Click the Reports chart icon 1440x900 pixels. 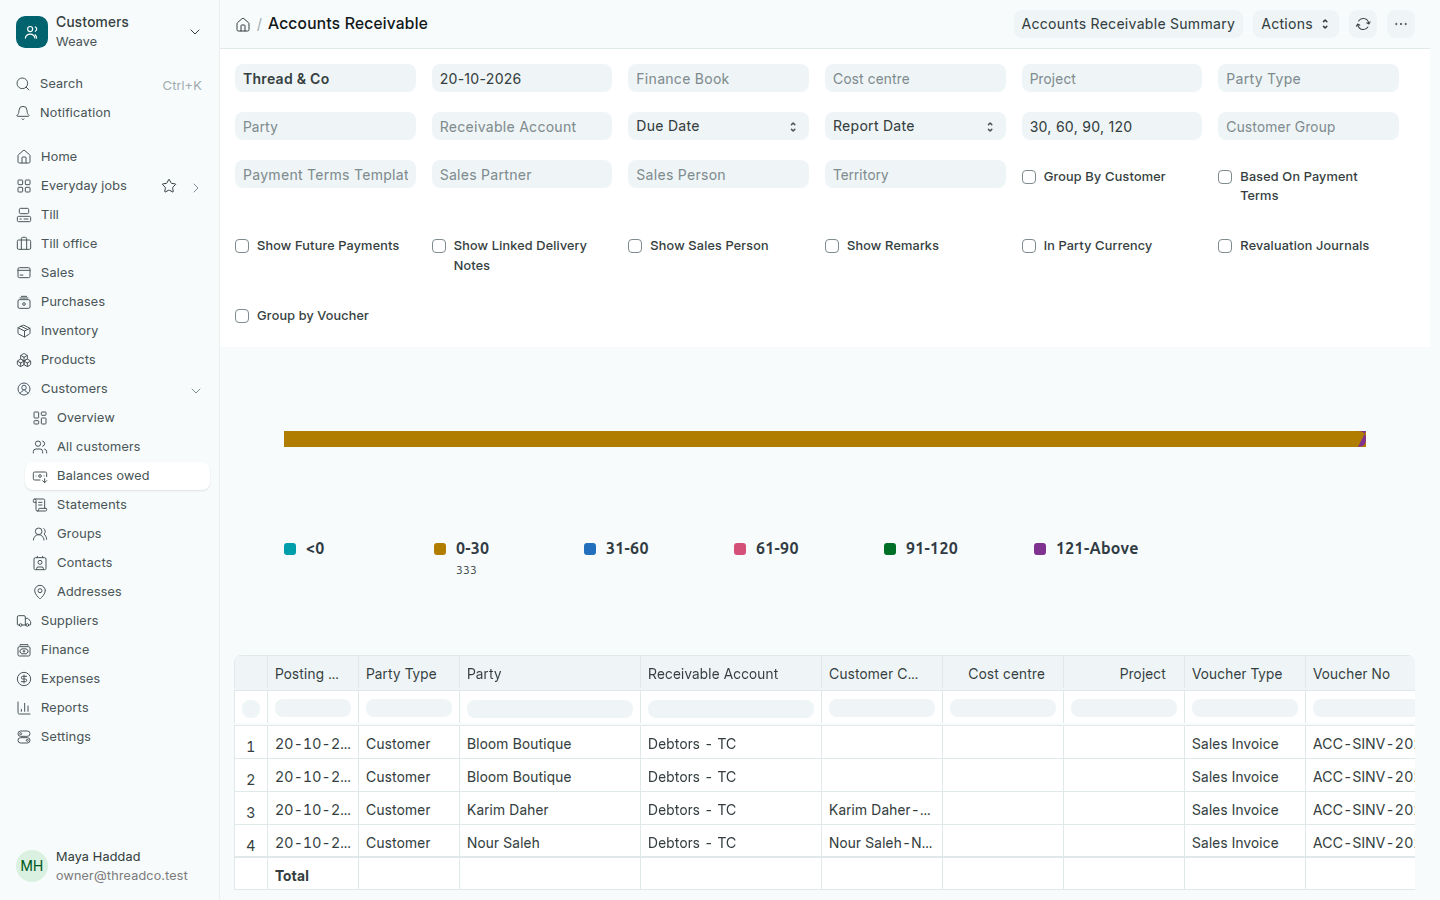24,708
